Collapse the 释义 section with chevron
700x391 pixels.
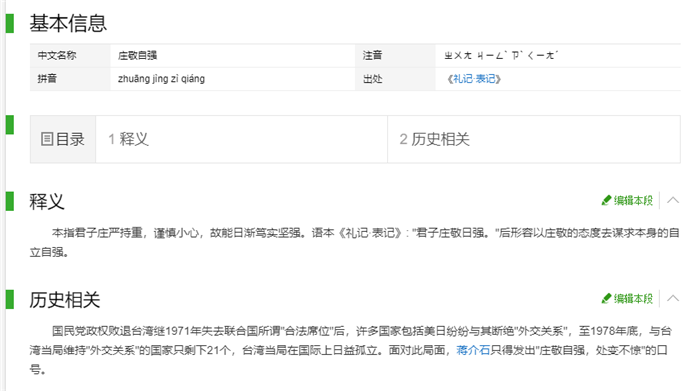point(673,200)
